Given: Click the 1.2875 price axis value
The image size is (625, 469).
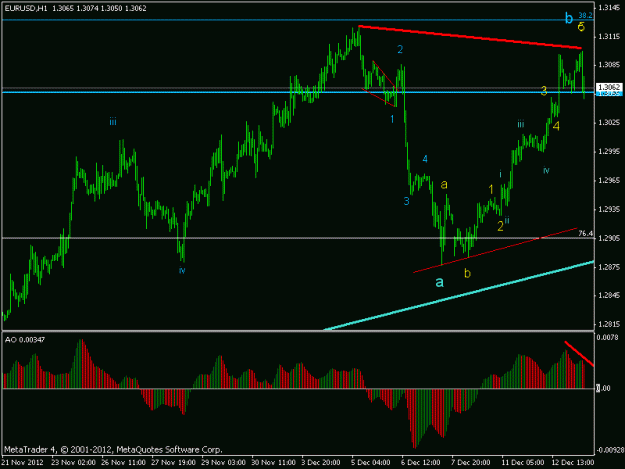Looking at the screenshot, I should tap(609, 267).
